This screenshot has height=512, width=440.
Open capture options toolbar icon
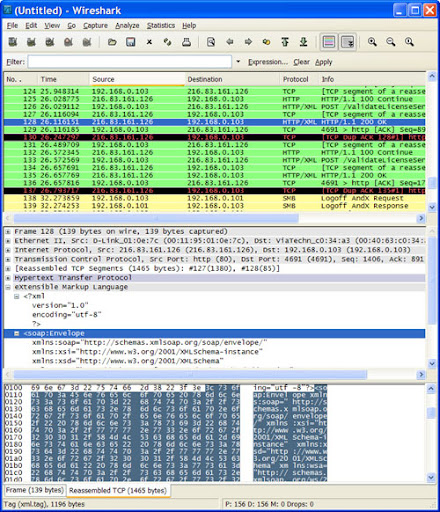point(31,42)
